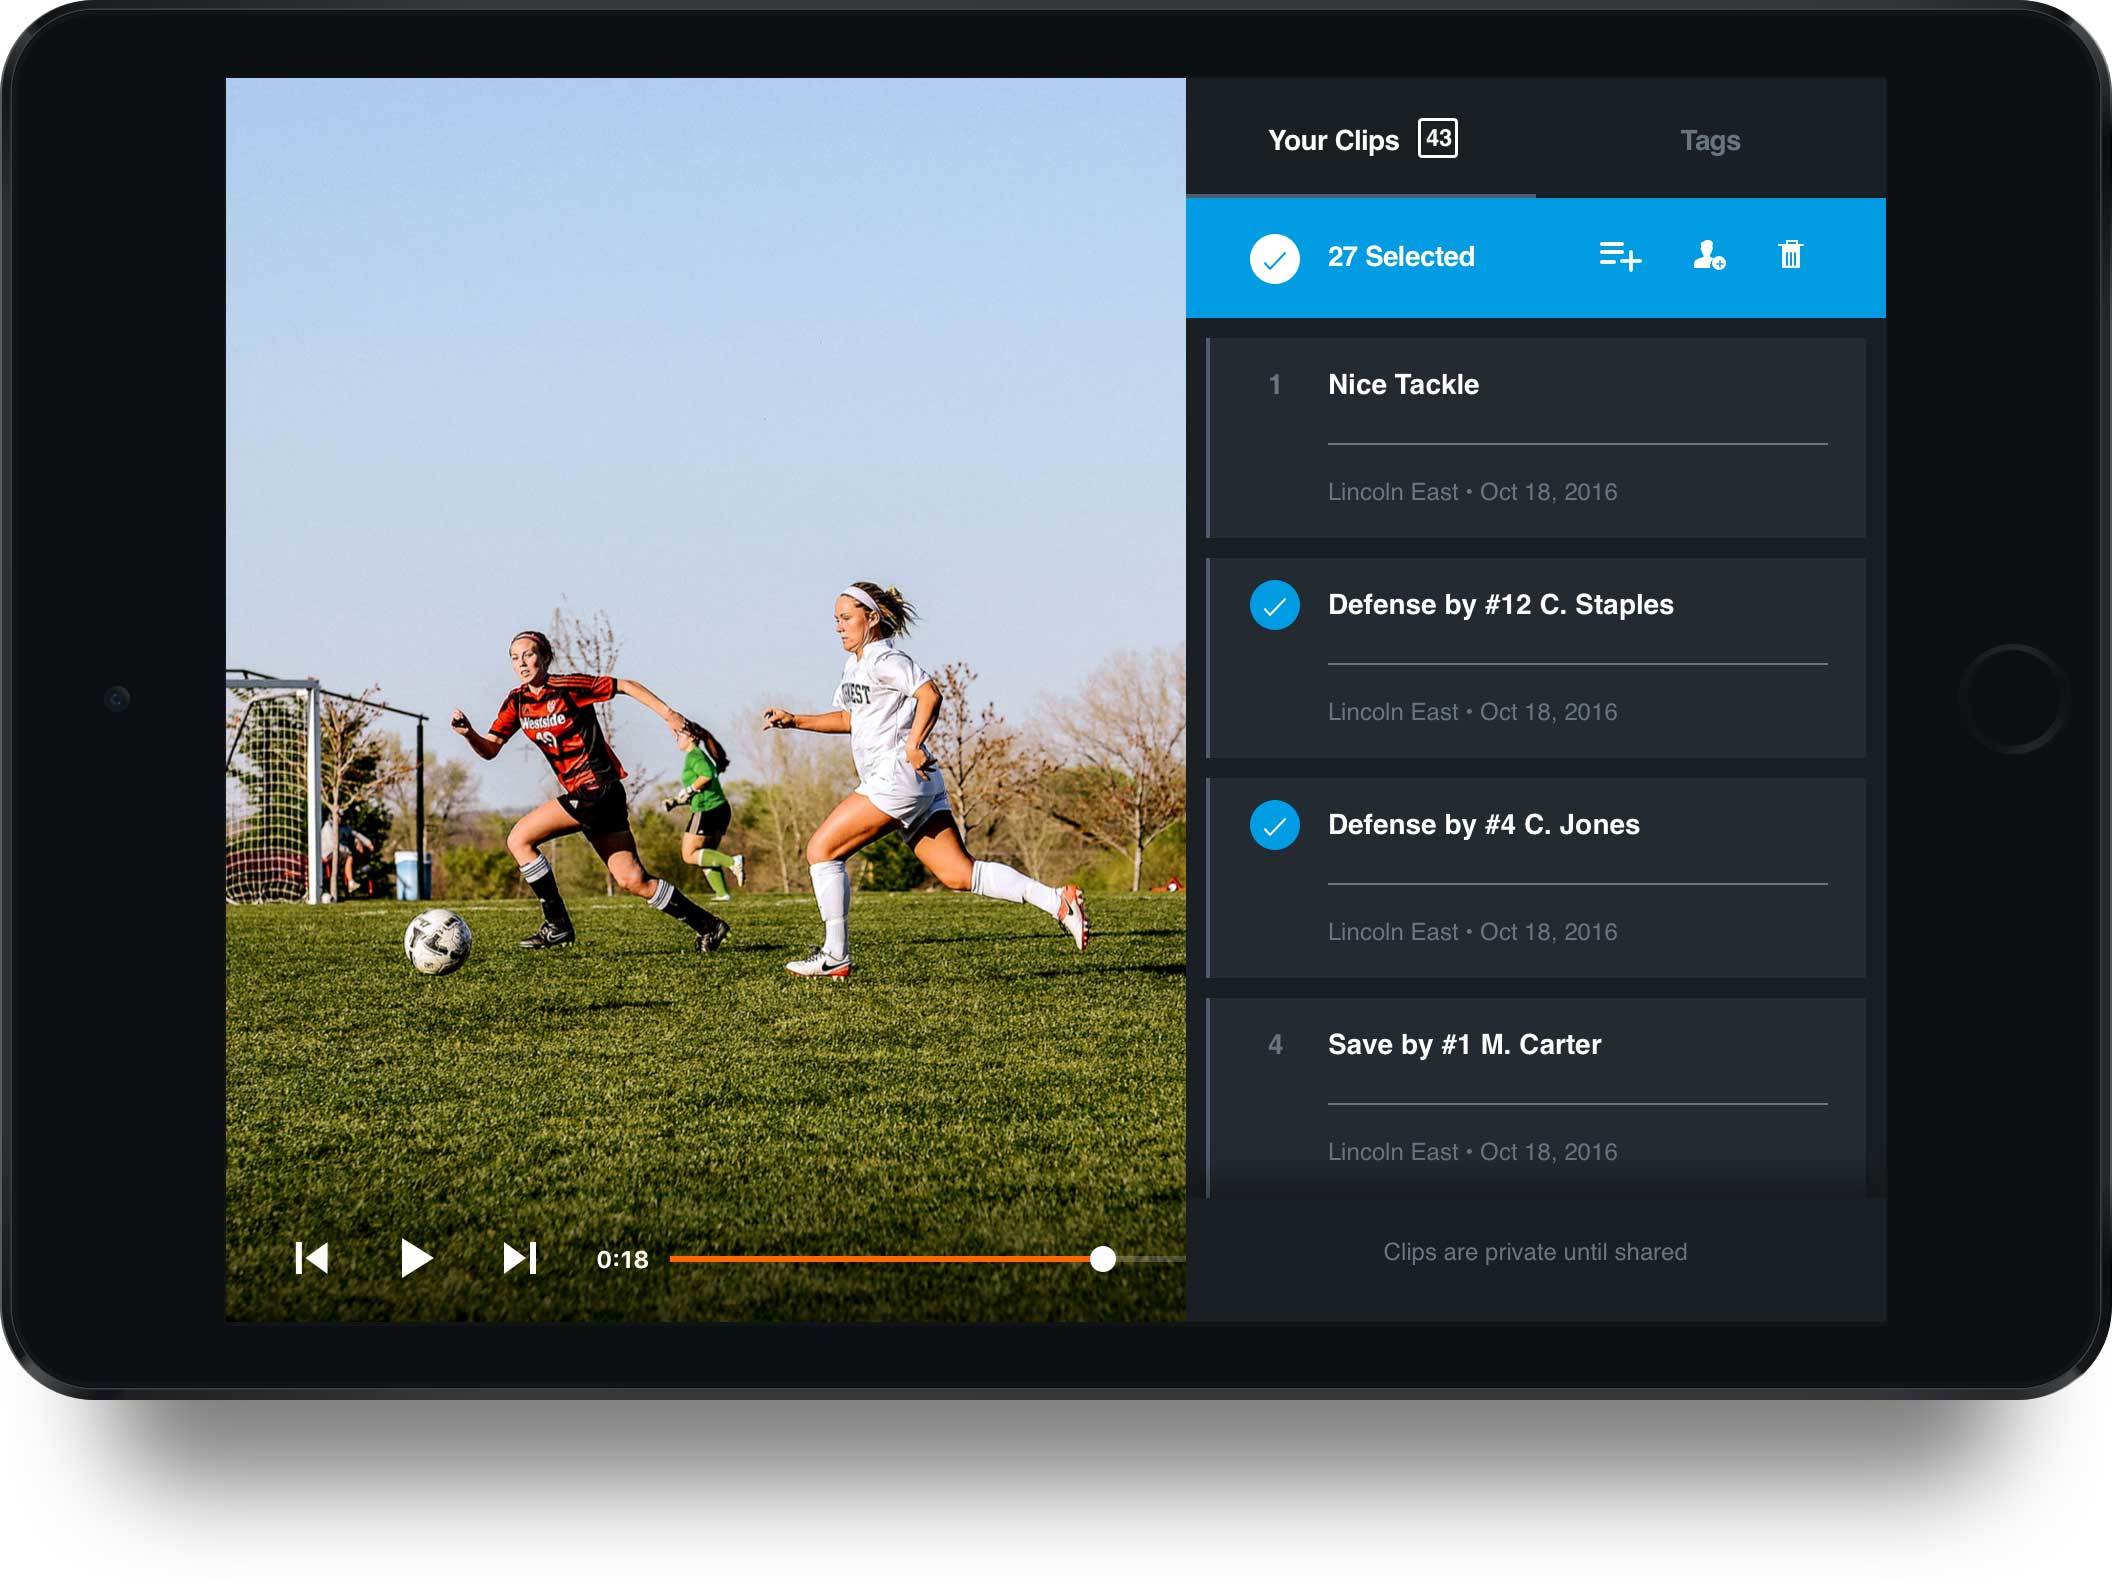
Task: Click the 0:18 timestamp
Action: (x=622, y=1260)
